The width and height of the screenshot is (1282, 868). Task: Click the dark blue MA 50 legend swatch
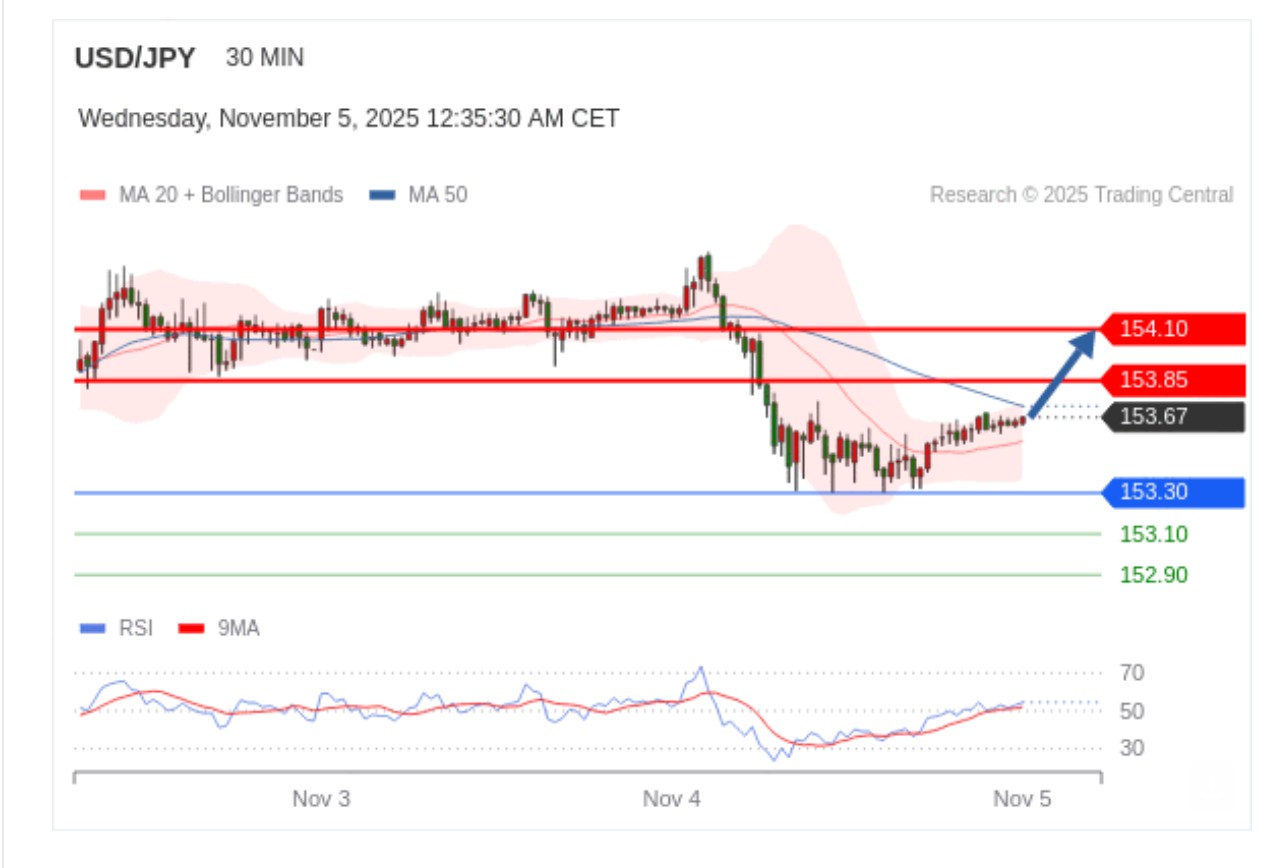(x=382, y=195)
